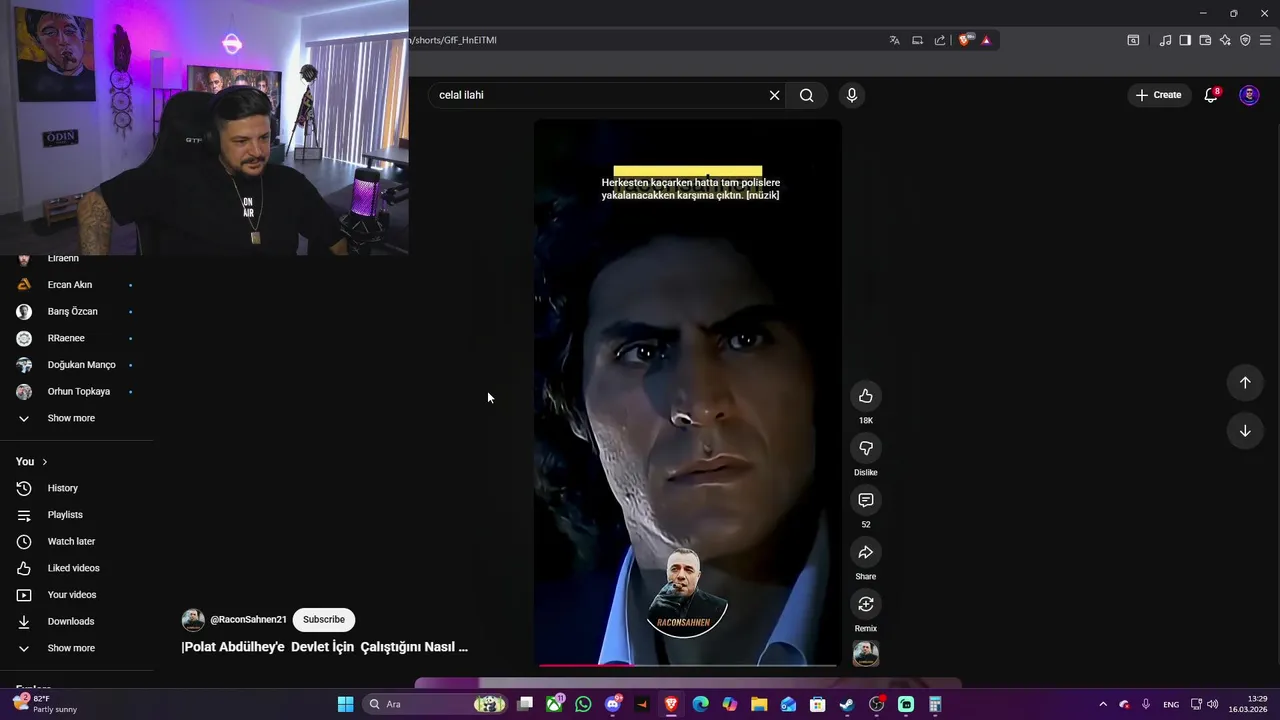This screenshot has height=720, width=1280.
Task: Open OBS Studio from the taskbar
Action: 877,704
